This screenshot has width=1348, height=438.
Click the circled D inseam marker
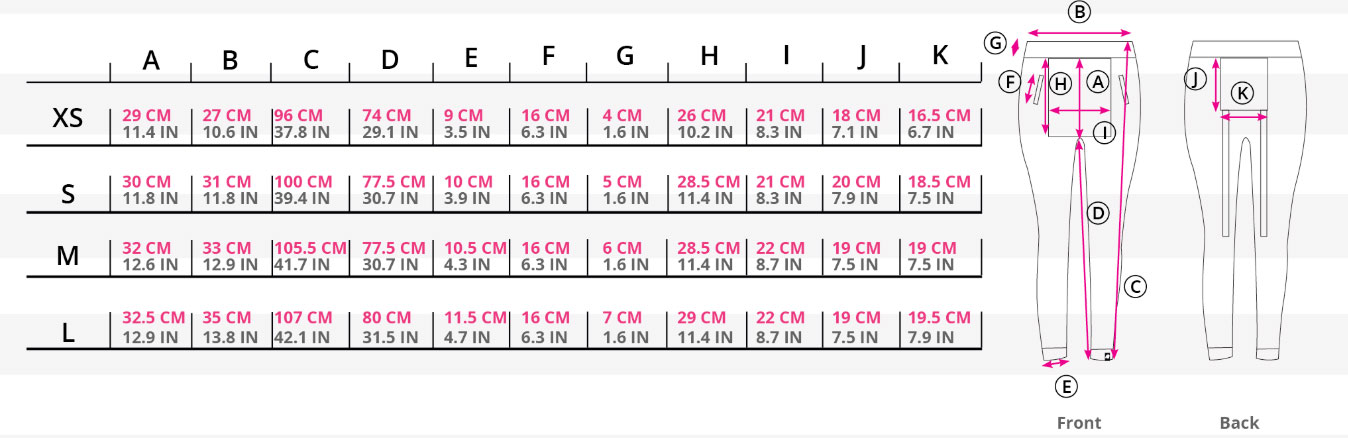[x=1098, y=212]
